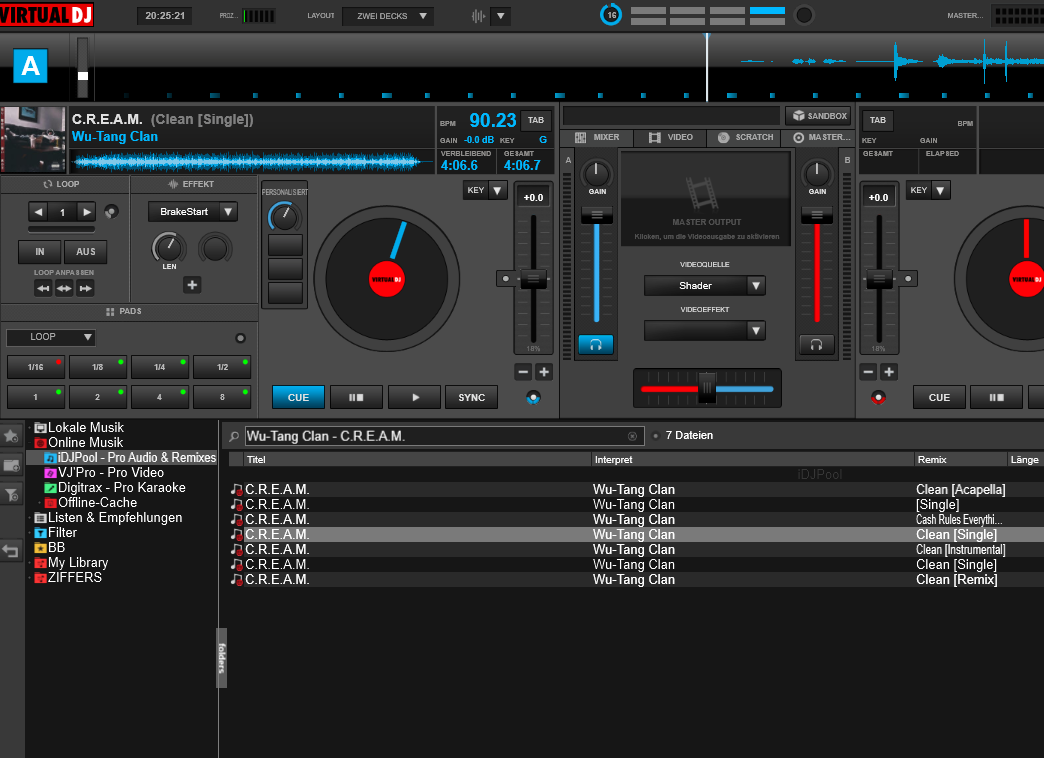The width and height of the screenshot is (1044, 758).
Task: Clear the search field with X icon
Action: point(633,436)
